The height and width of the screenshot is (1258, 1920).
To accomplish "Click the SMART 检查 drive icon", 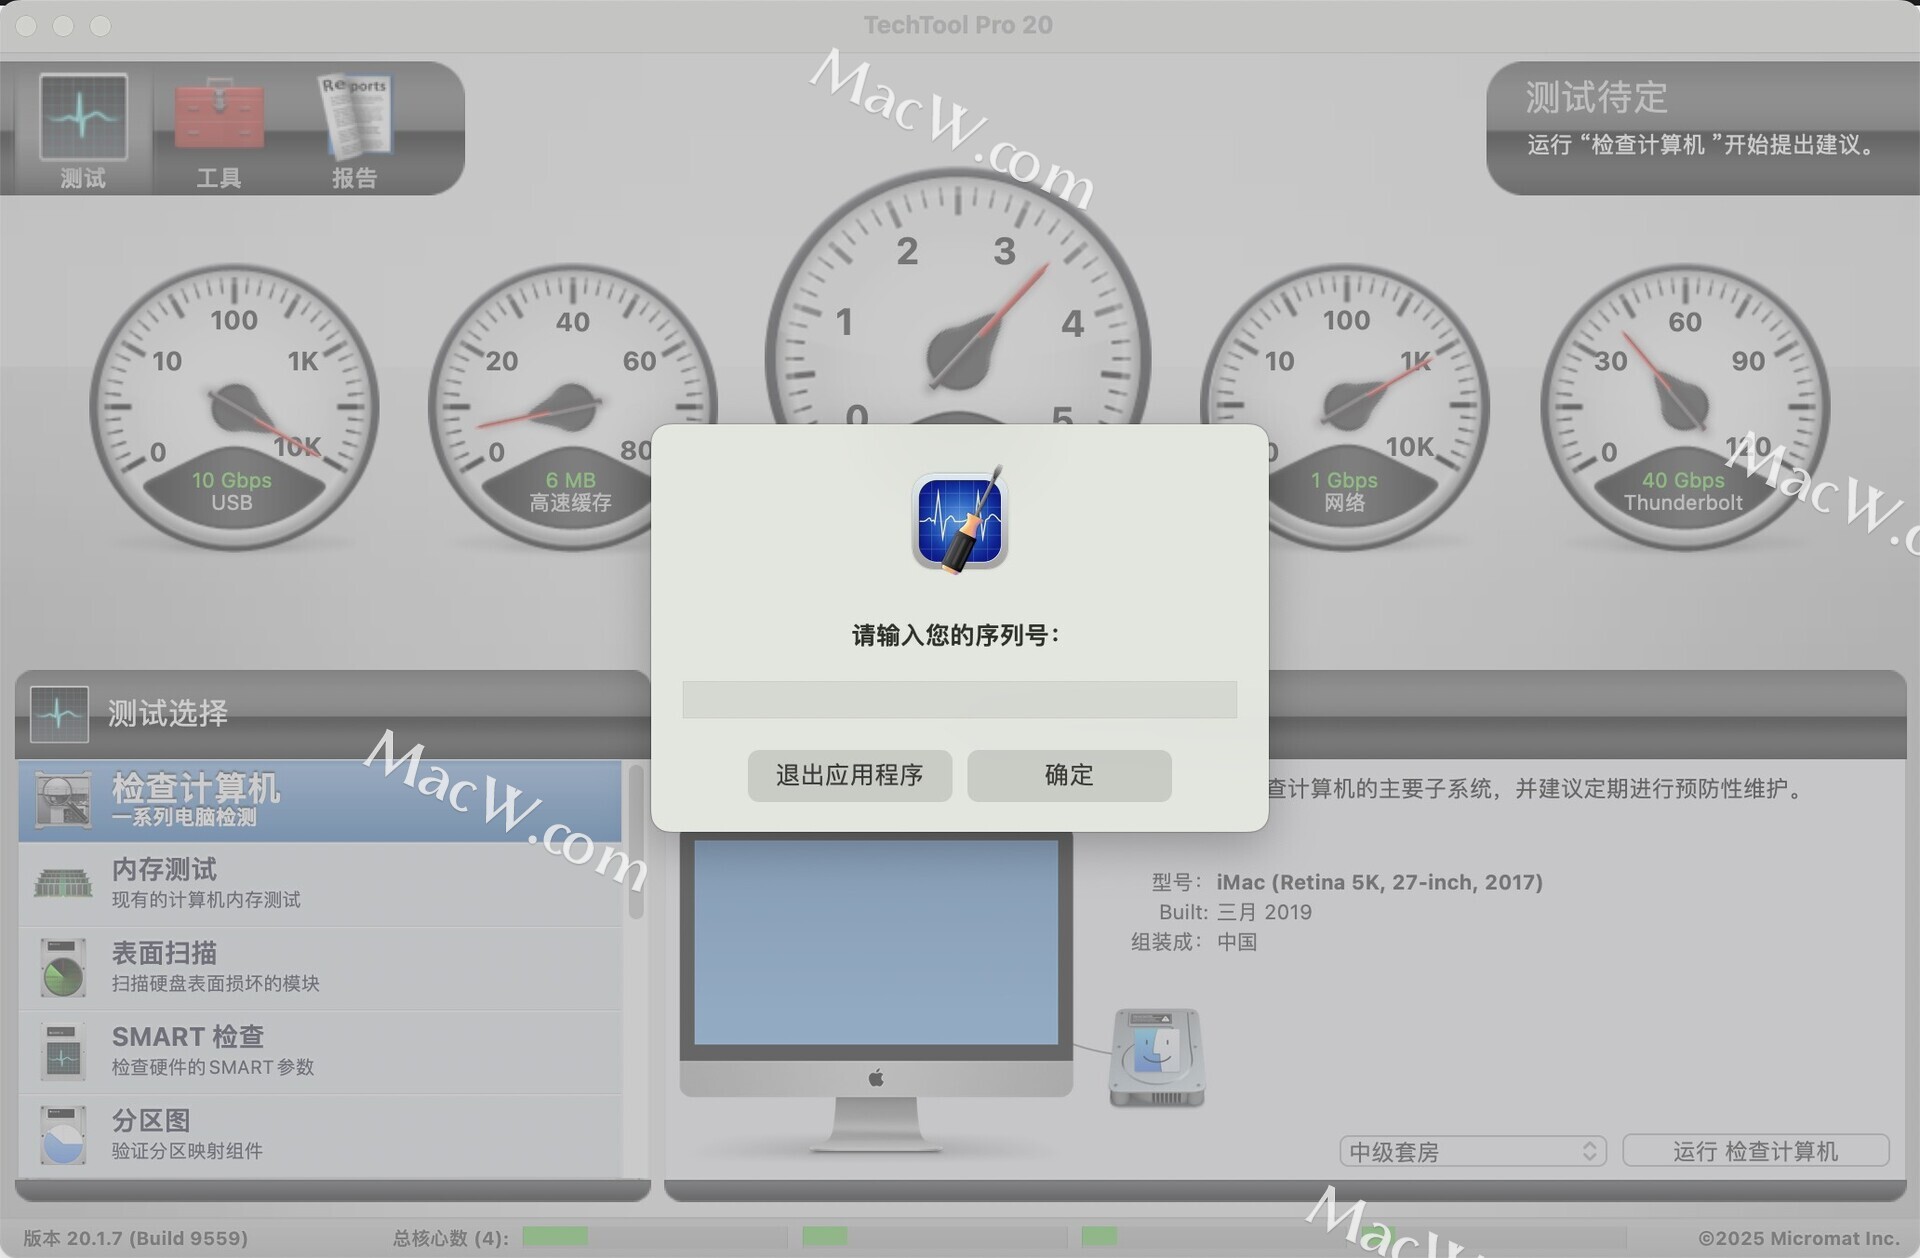I will coord(63,1051).
